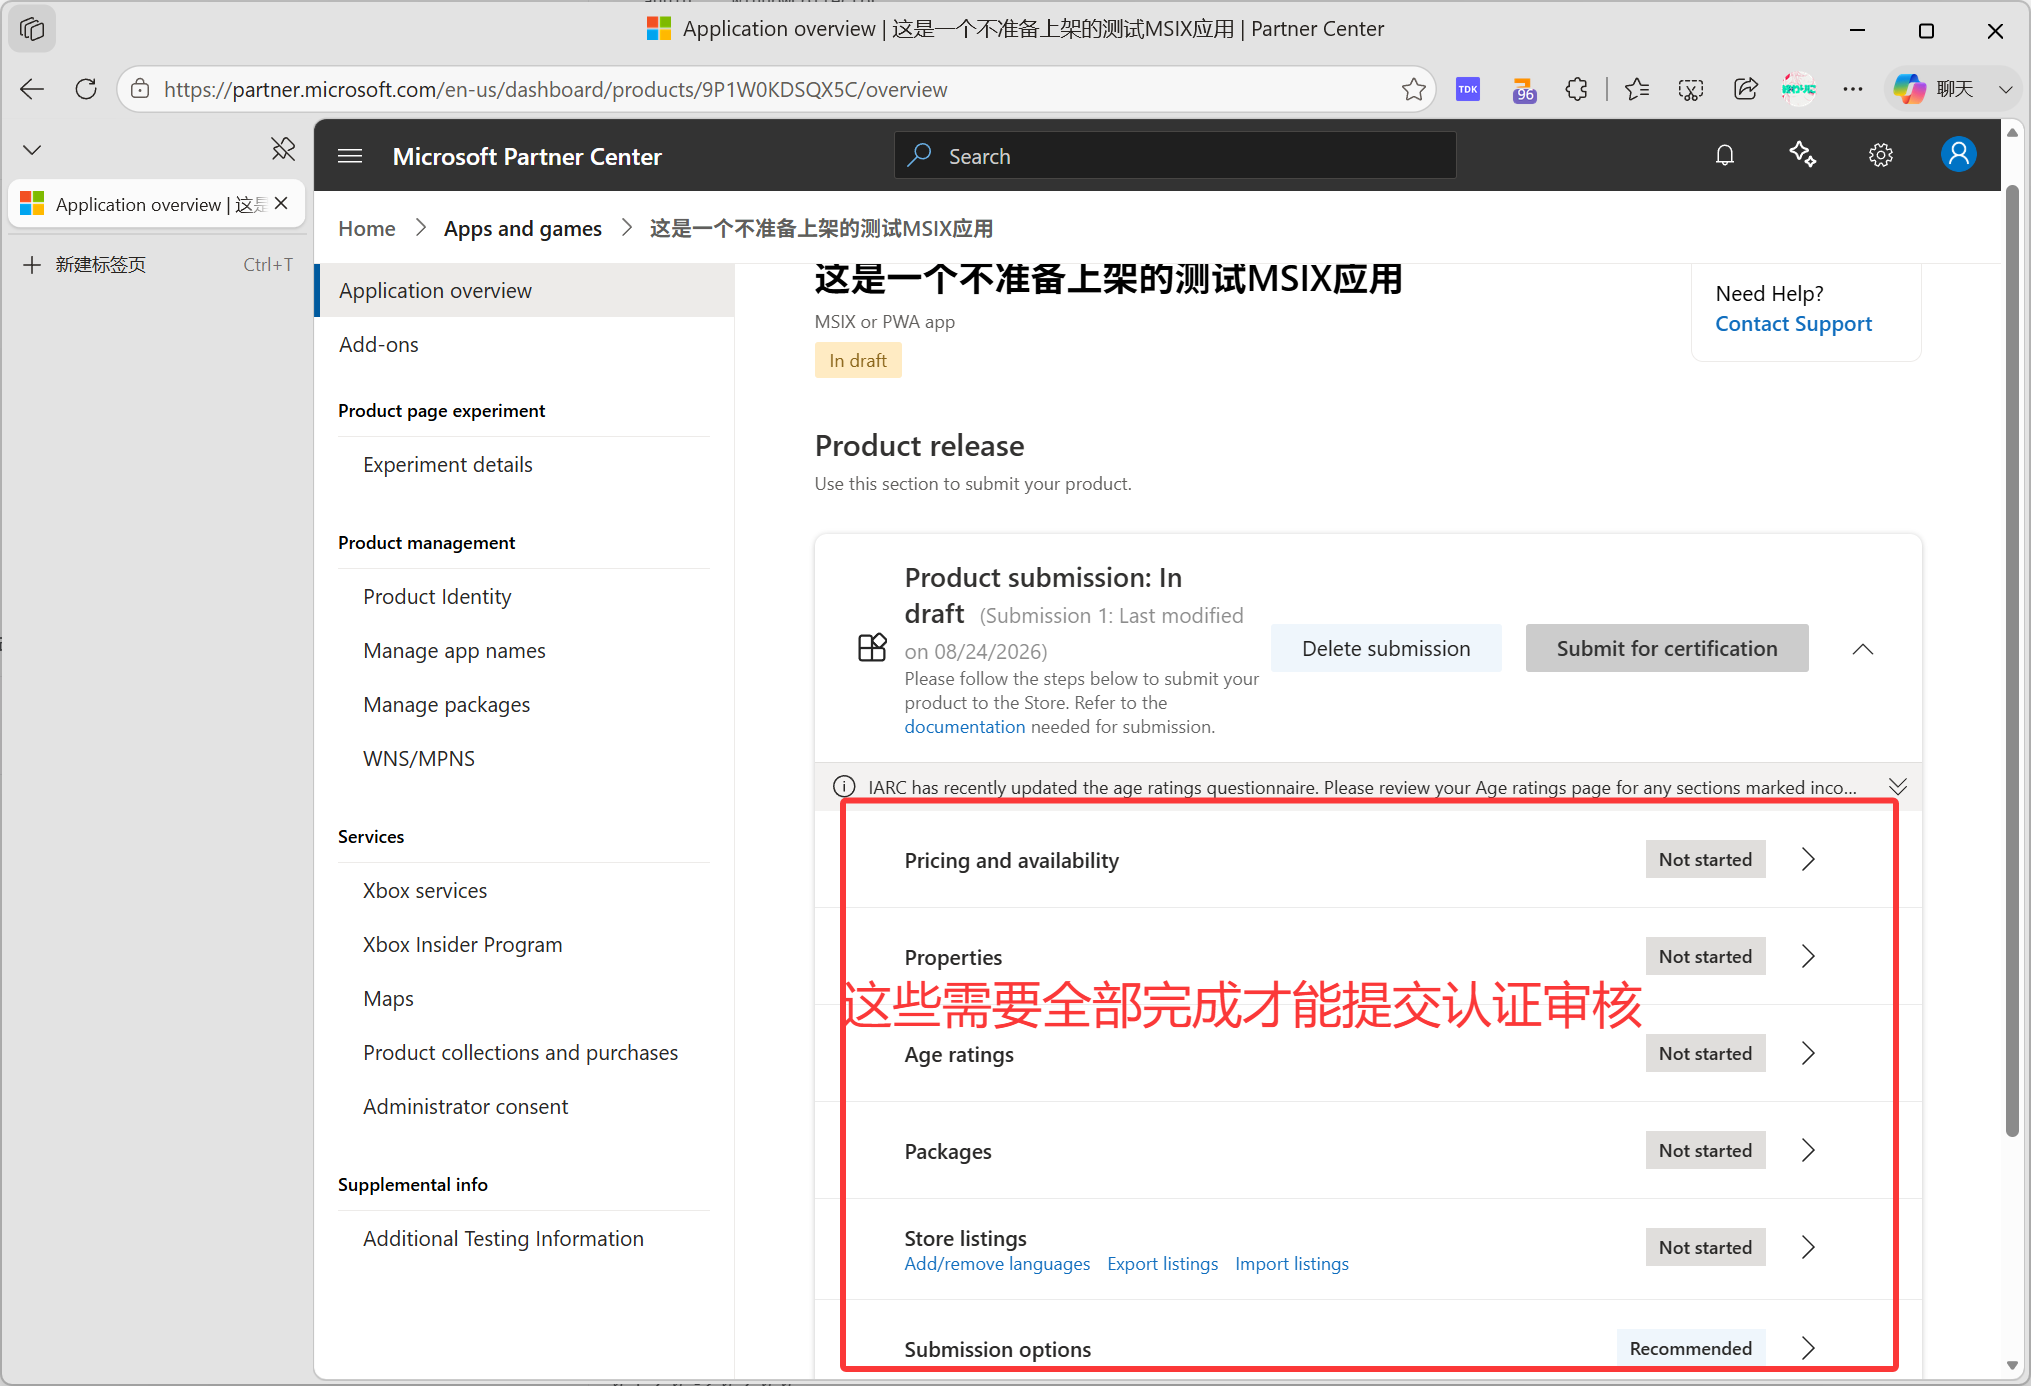This screenshot has height=1386, width=2031.
Task: Click the Partner Center search box
Action: tap(1175, 156)
